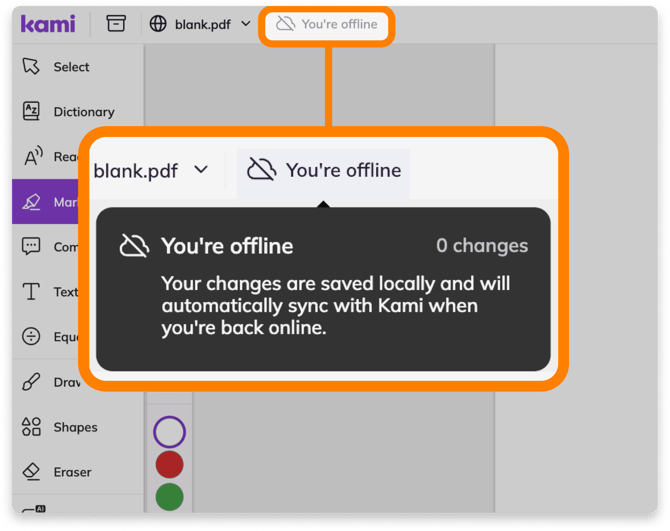
Task: Select the Drawing brush tool icon
Action: (31, 381)
